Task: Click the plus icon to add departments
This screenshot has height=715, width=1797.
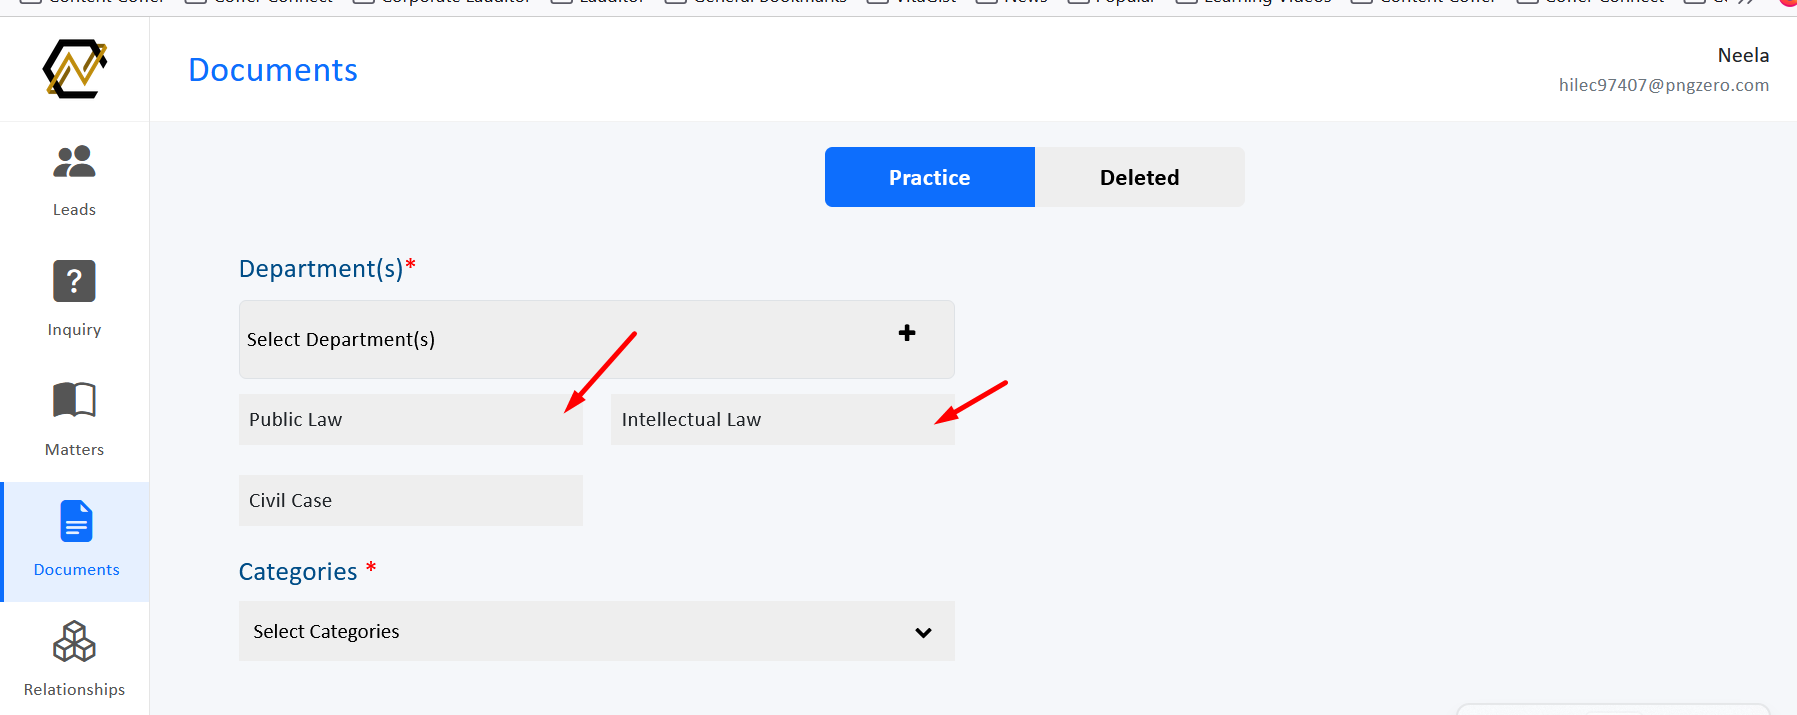Action: point(907,333)
